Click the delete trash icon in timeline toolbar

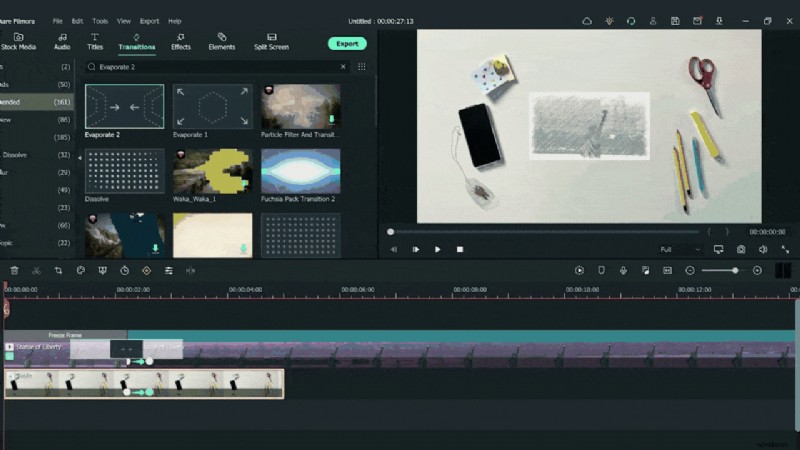click(x=14, y=270)
